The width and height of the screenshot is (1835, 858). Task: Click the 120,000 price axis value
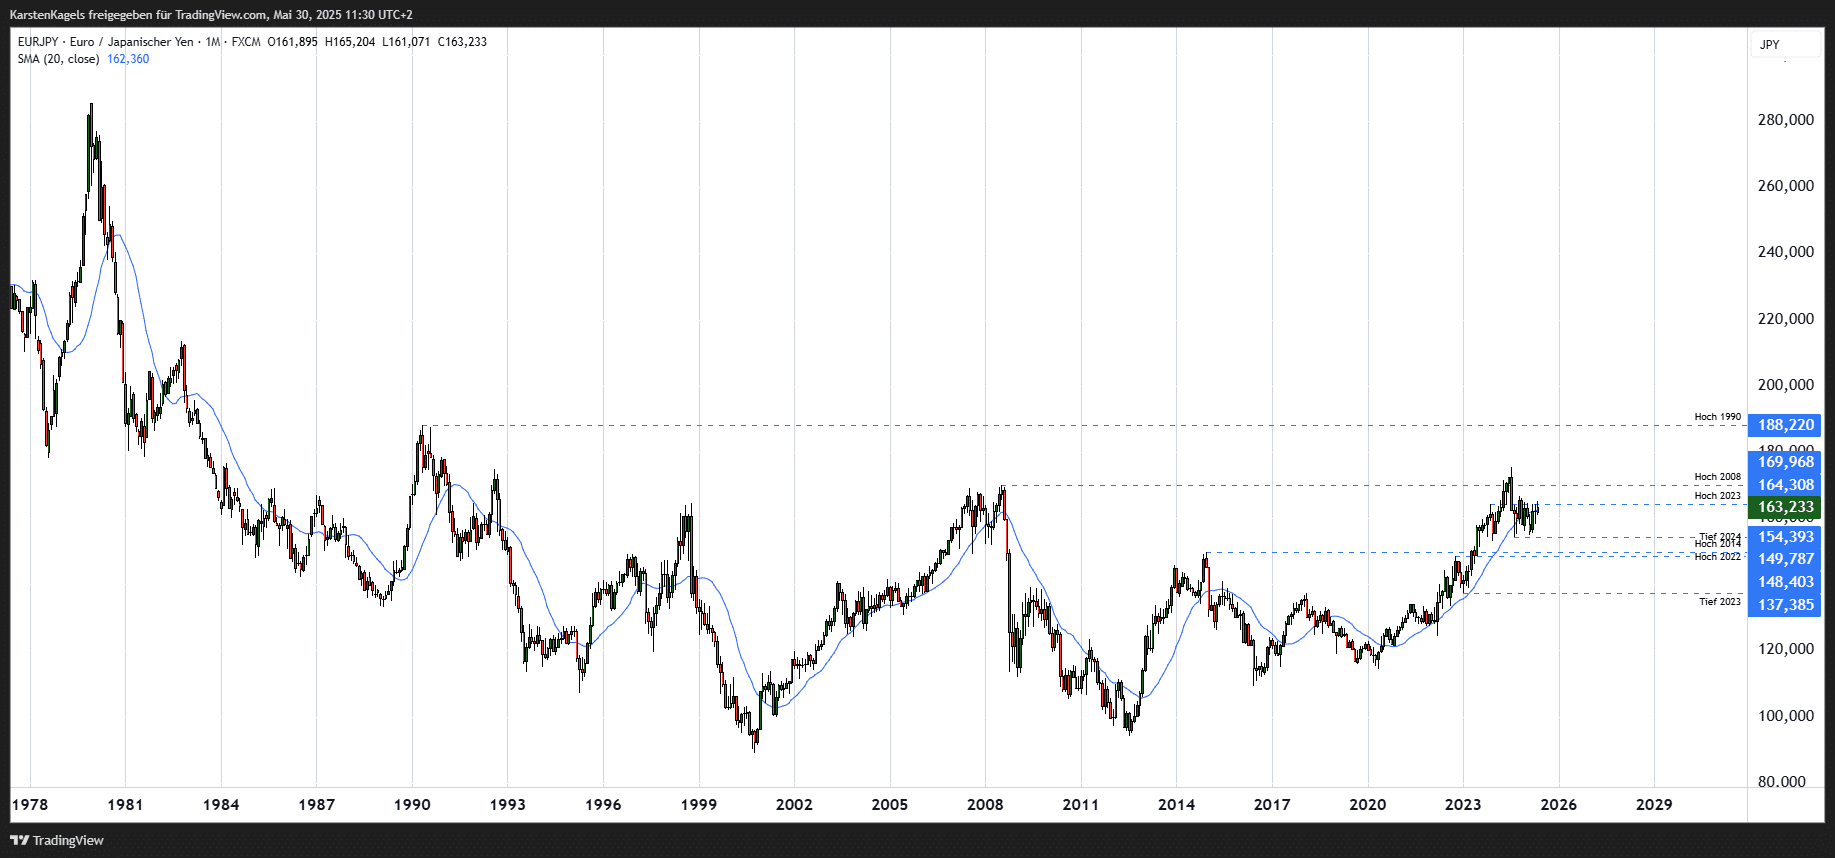click(x=1785, y=649)
